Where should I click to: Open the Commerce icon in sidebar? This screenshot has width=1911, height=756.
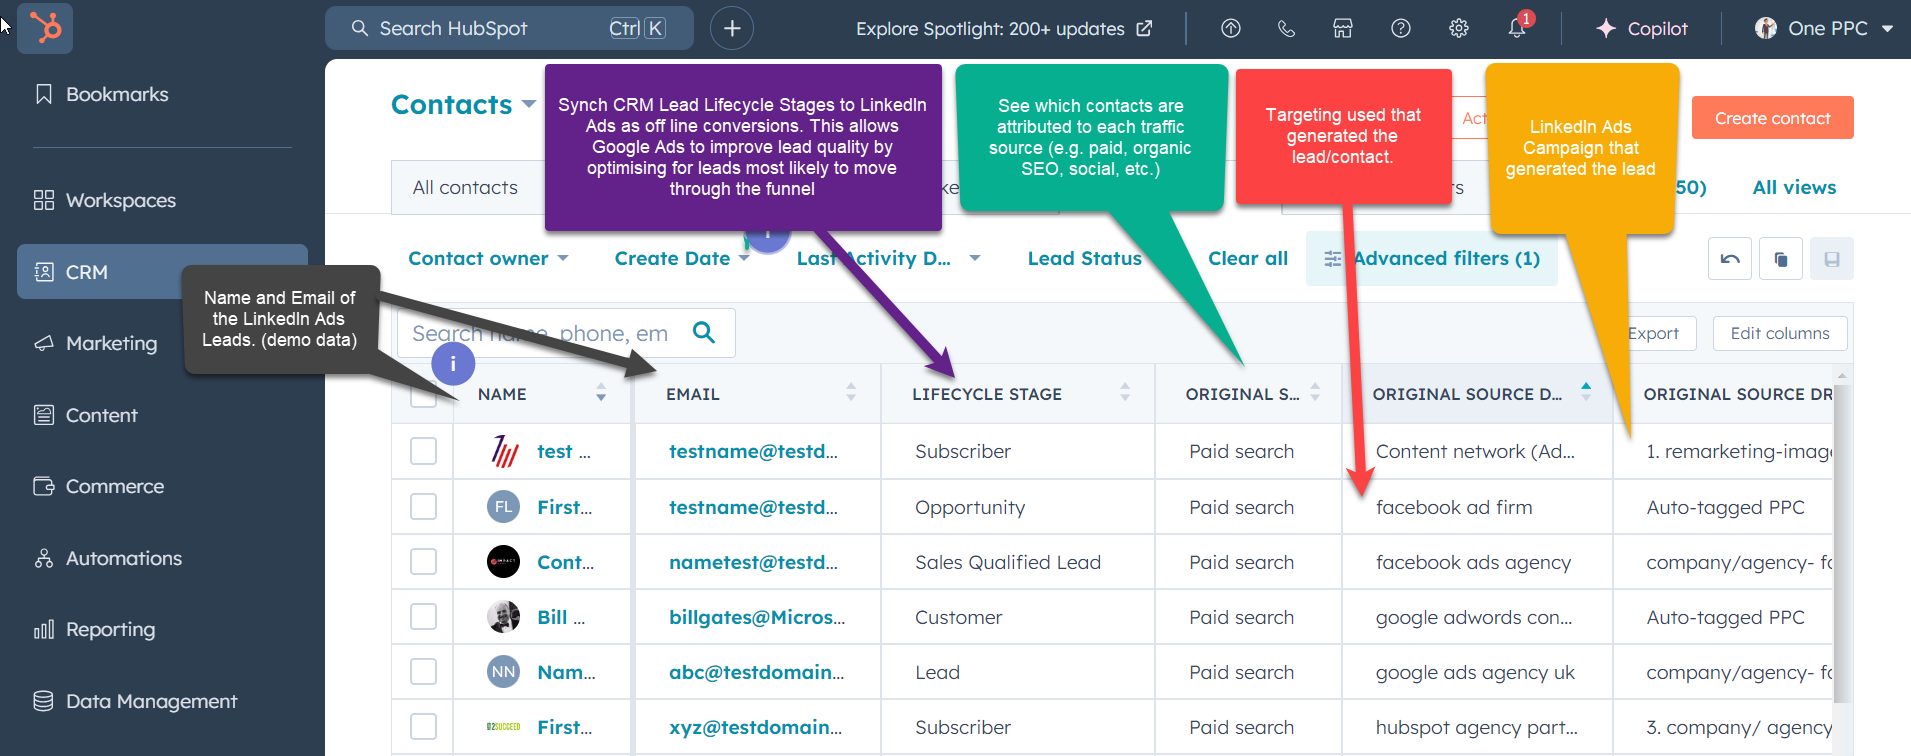pyautogui.click(x=43, y=486)
